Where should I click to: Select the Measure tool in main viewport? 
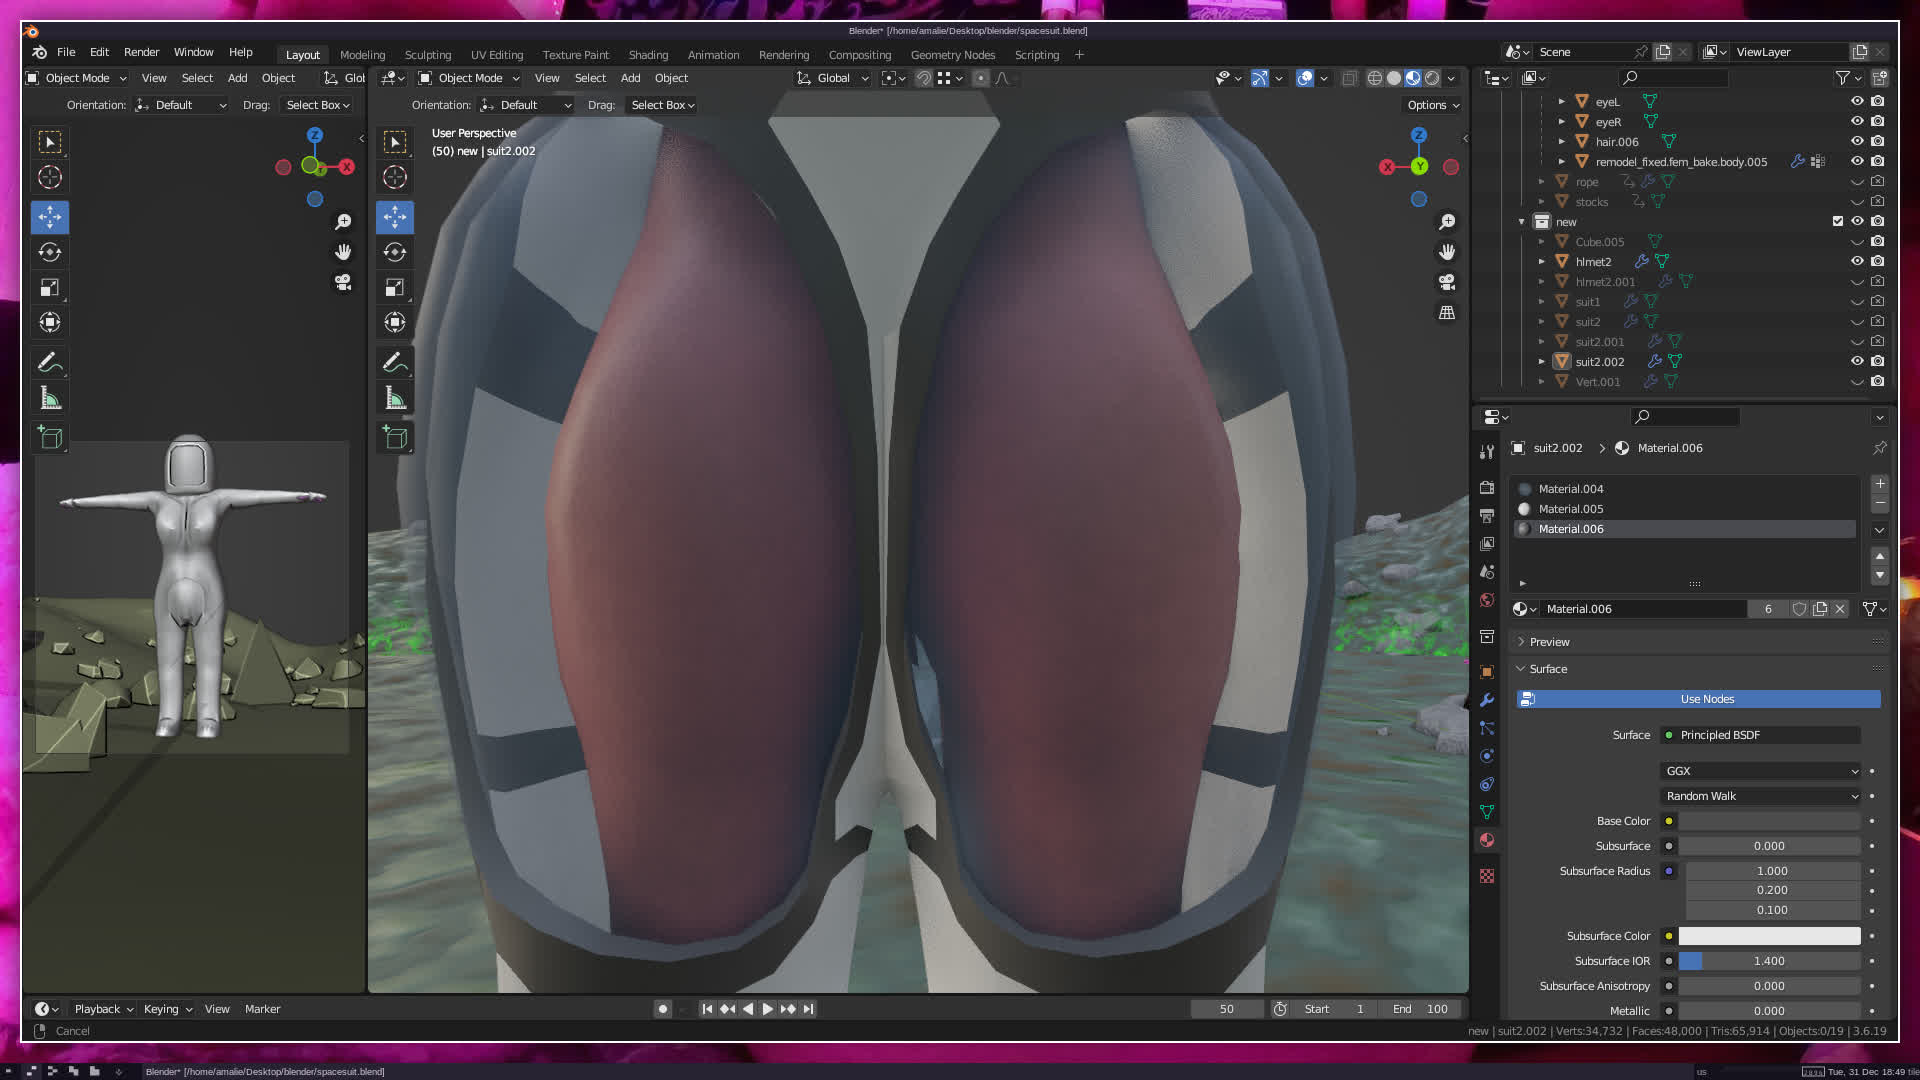tap(395, 399)
